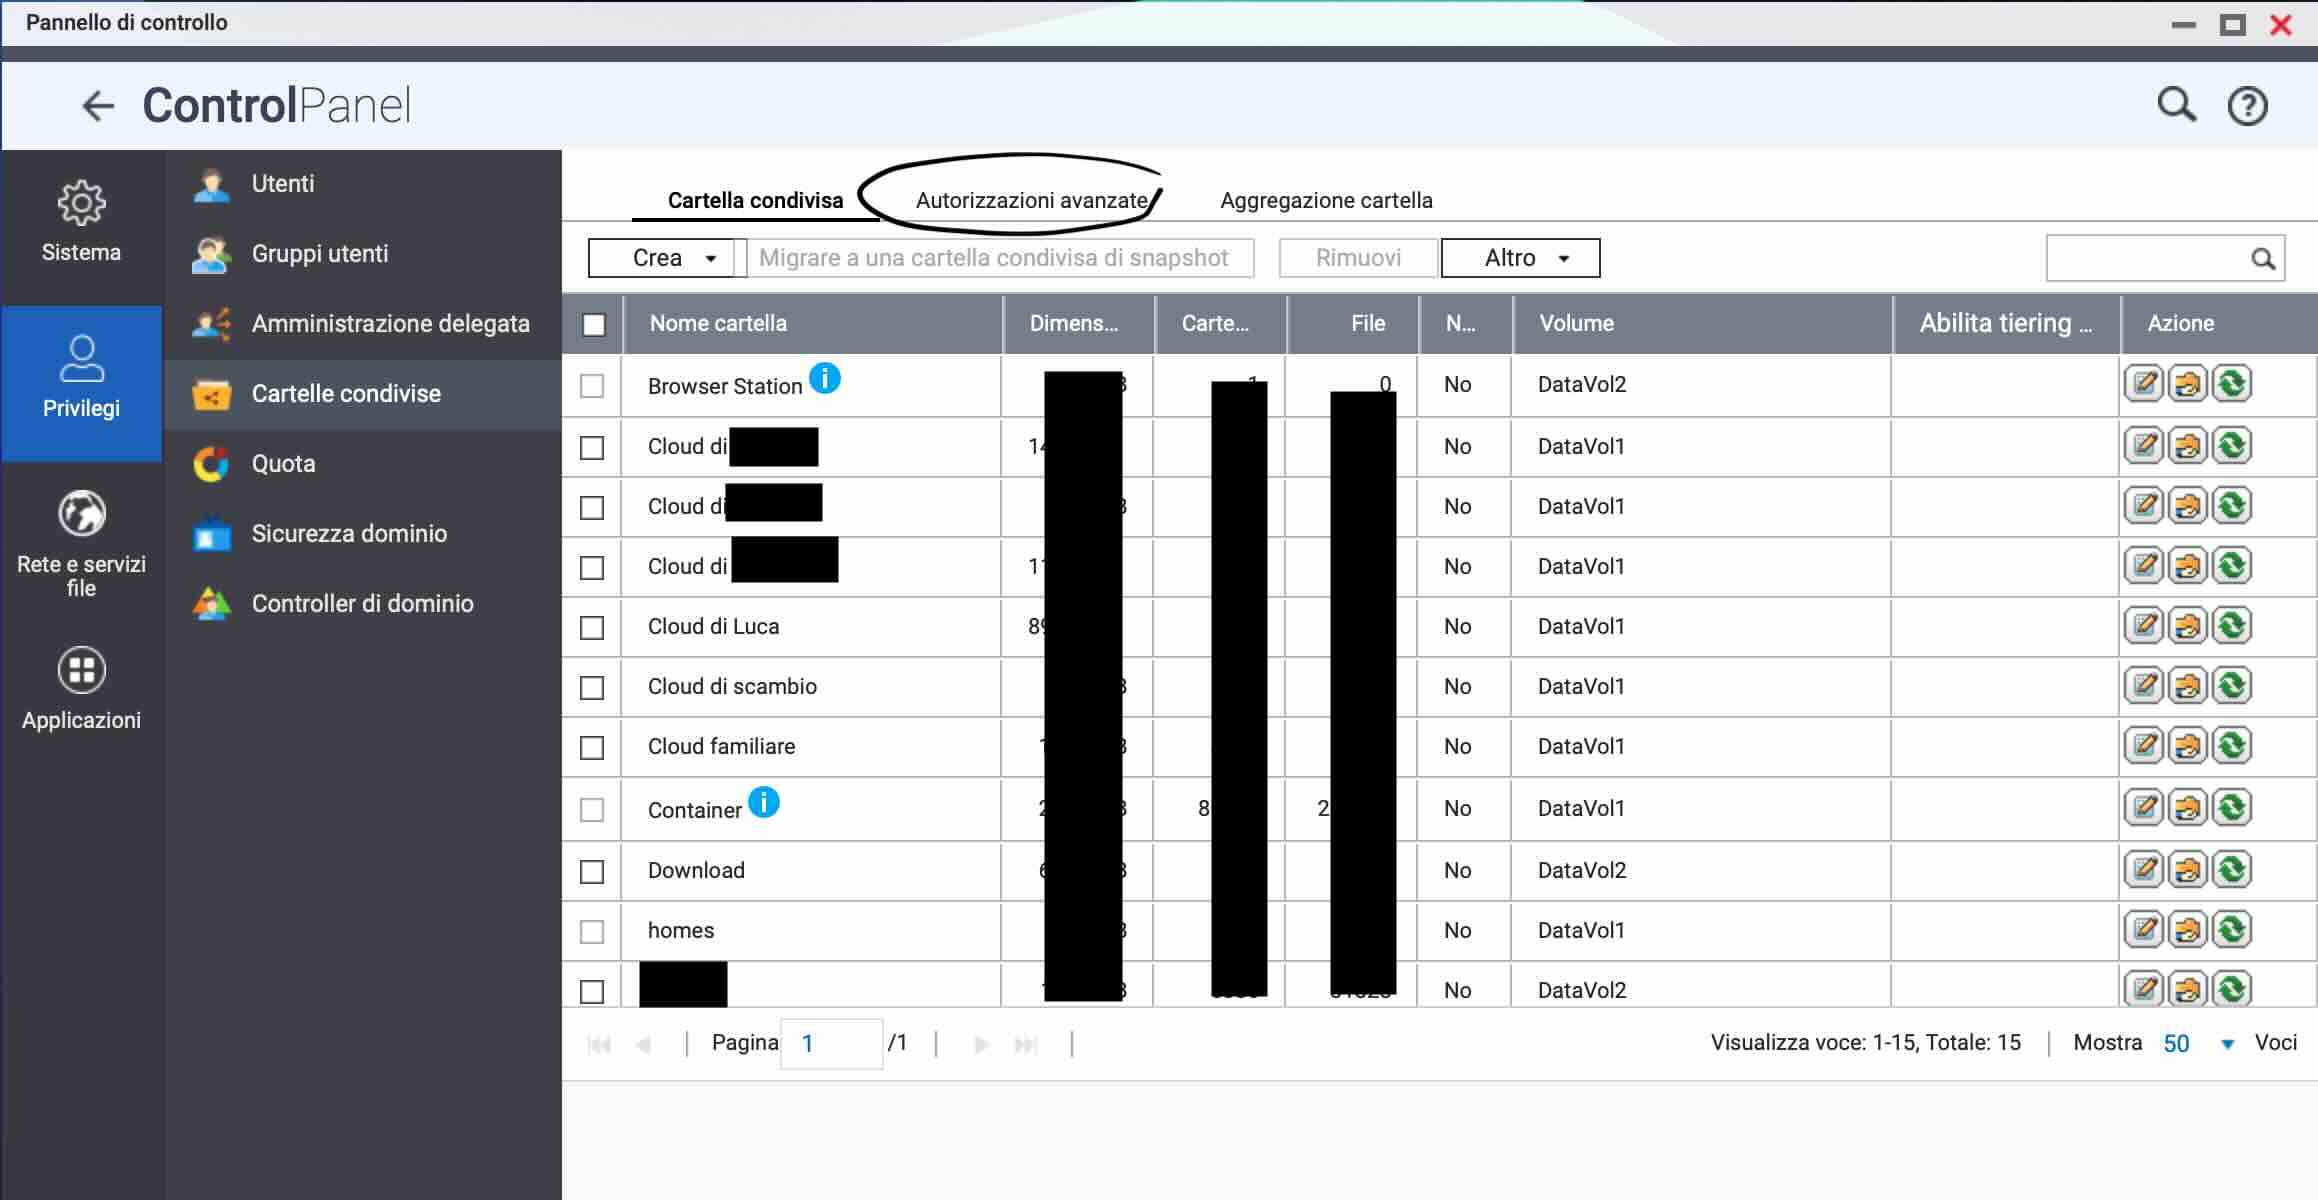Toggle the select-all checkbox in table header
2318x1200 pixels.
(594, 325)
